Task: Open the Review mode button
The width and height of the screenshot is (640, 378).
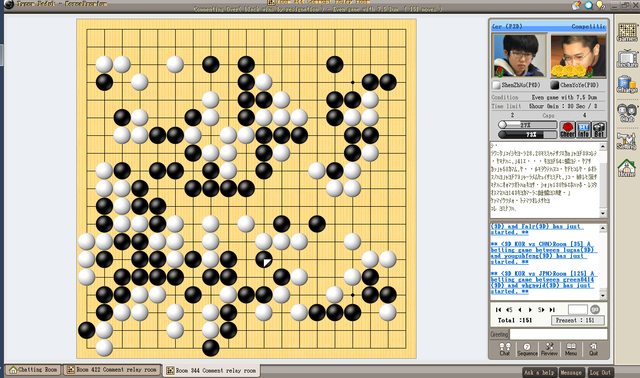Action: [x=549, y=349]
